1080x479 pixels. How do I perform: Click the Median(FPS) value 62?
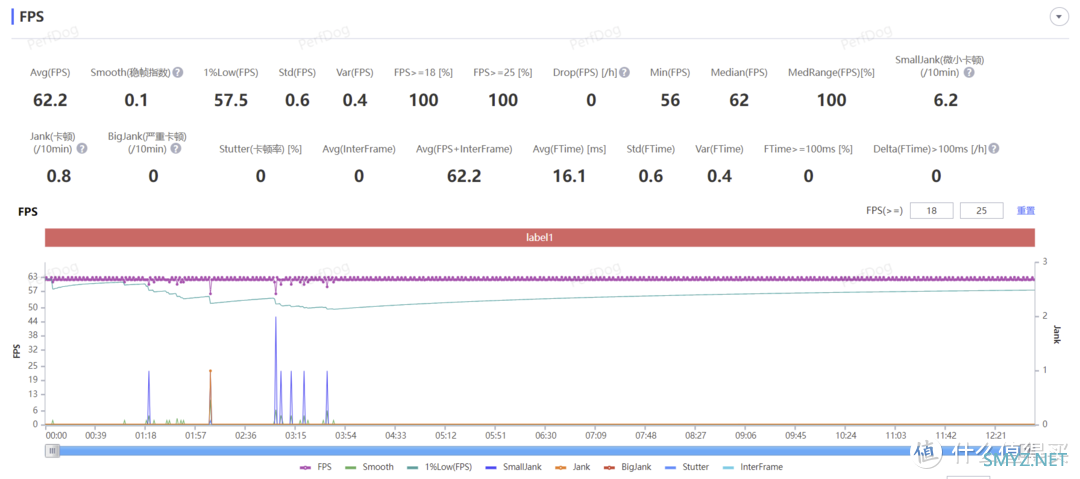click(739, 101)
